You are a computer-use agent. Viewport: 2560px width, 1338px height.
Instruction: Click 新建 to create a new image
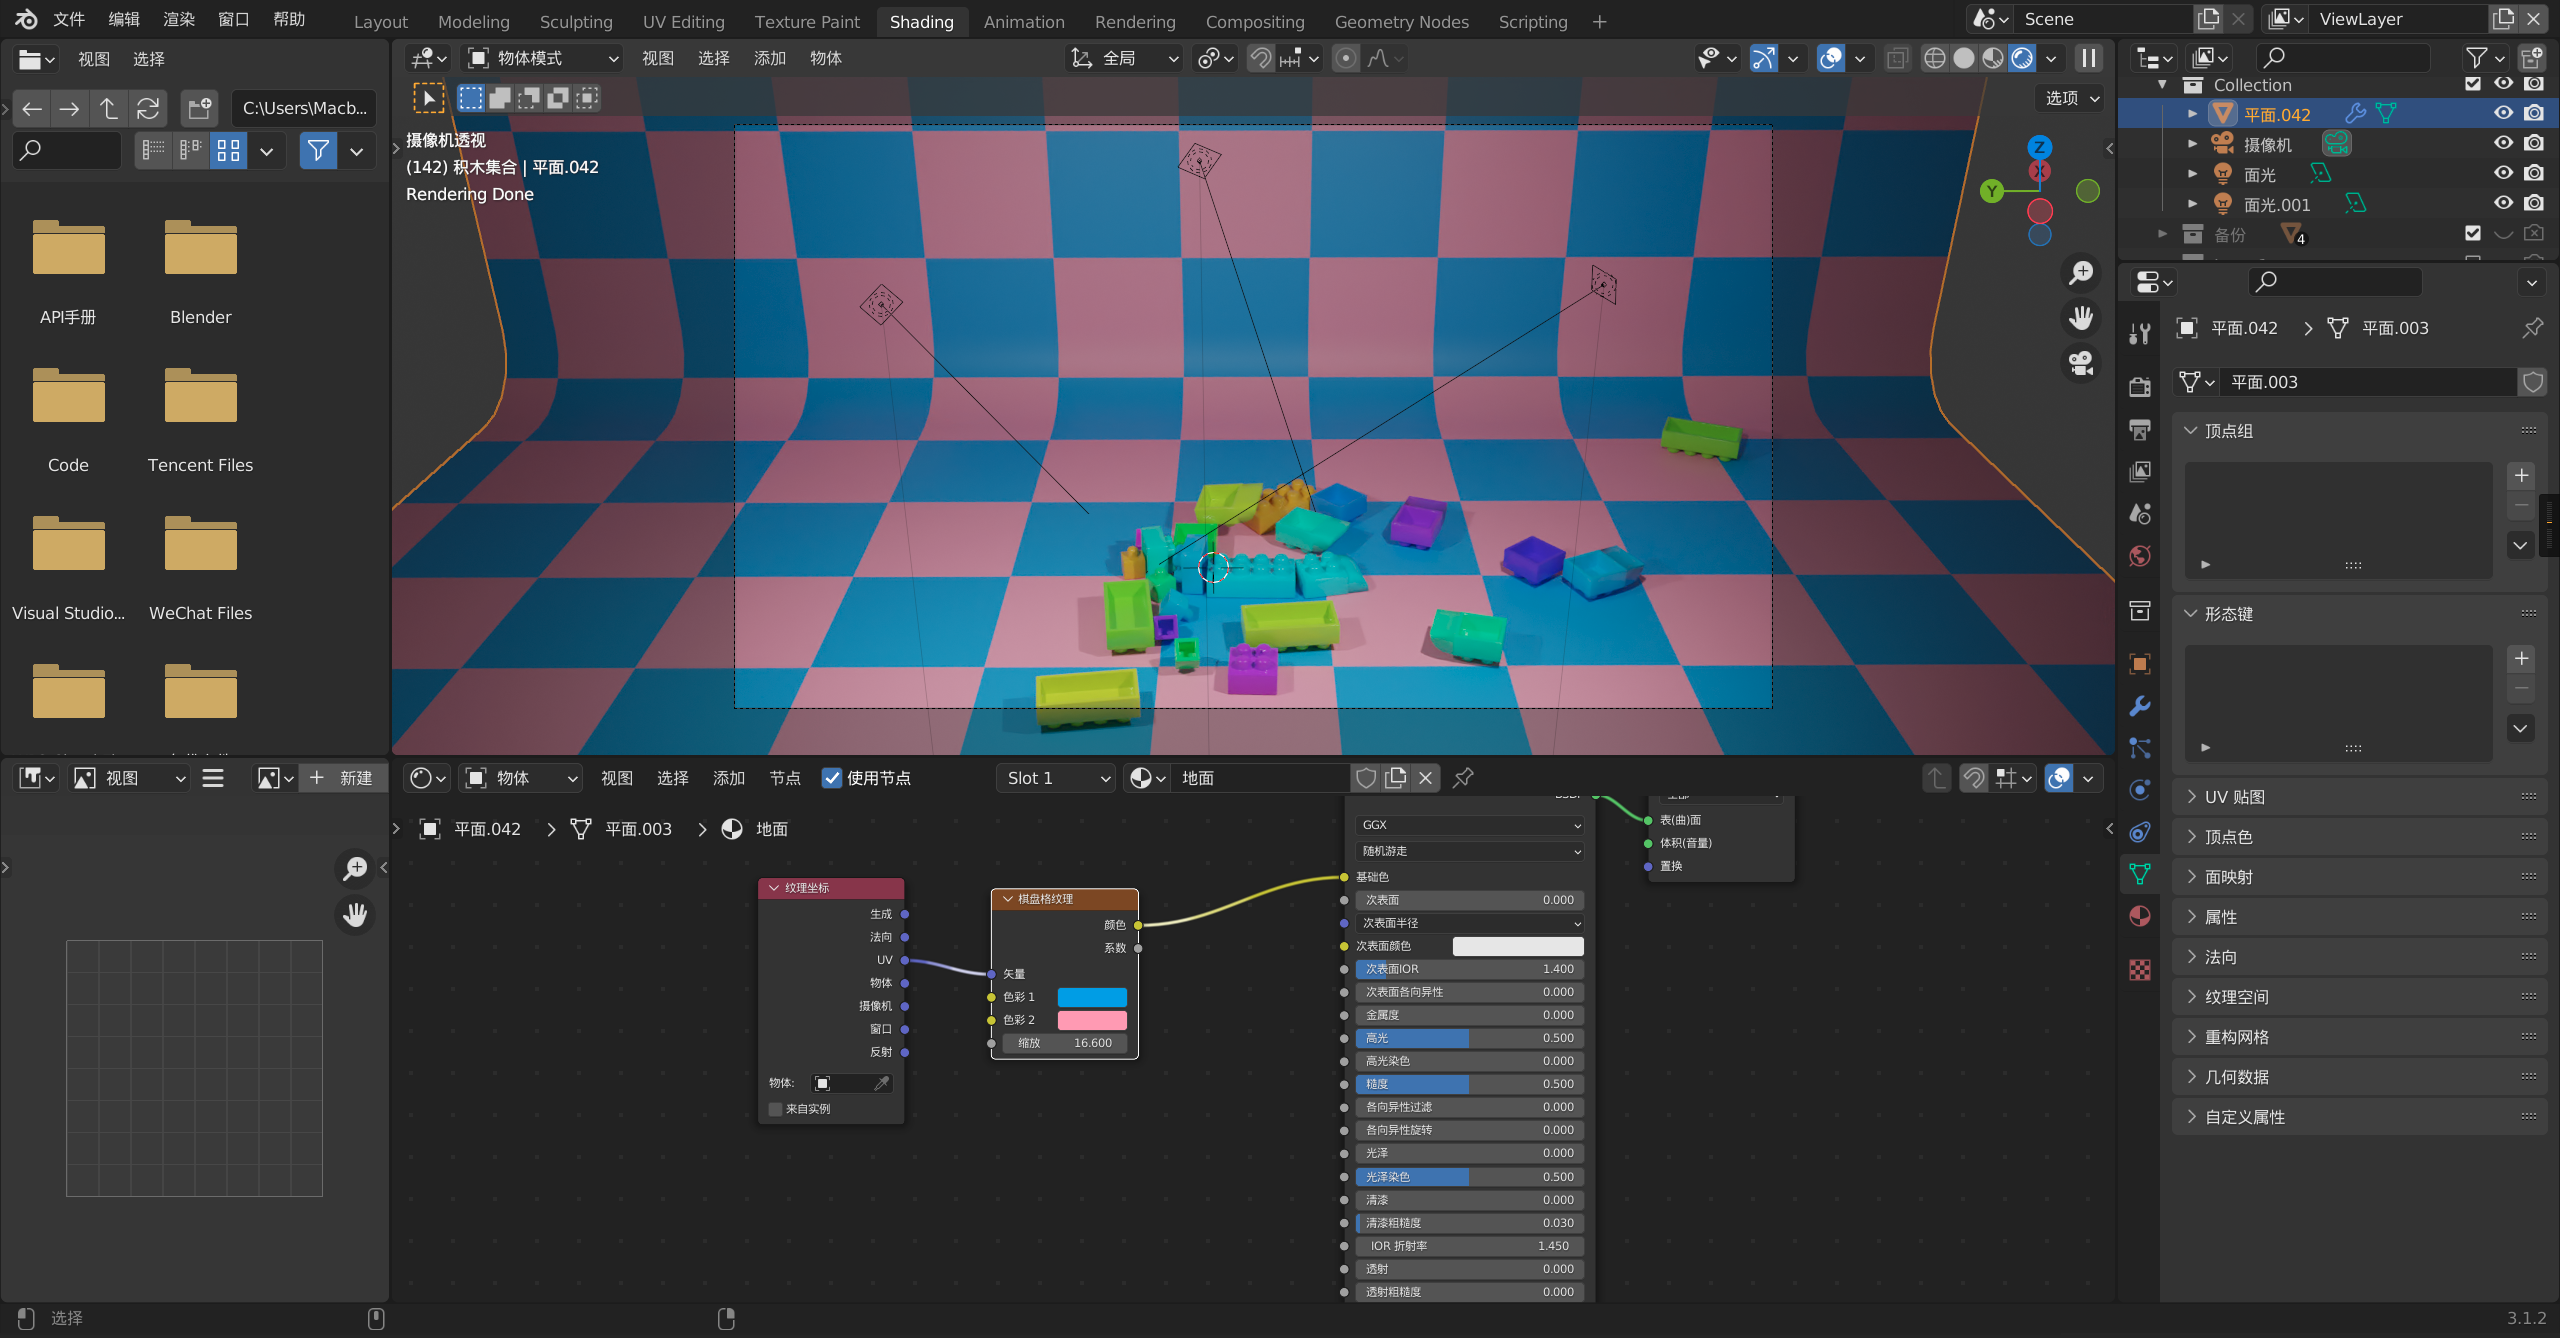[x=342, y=778]
